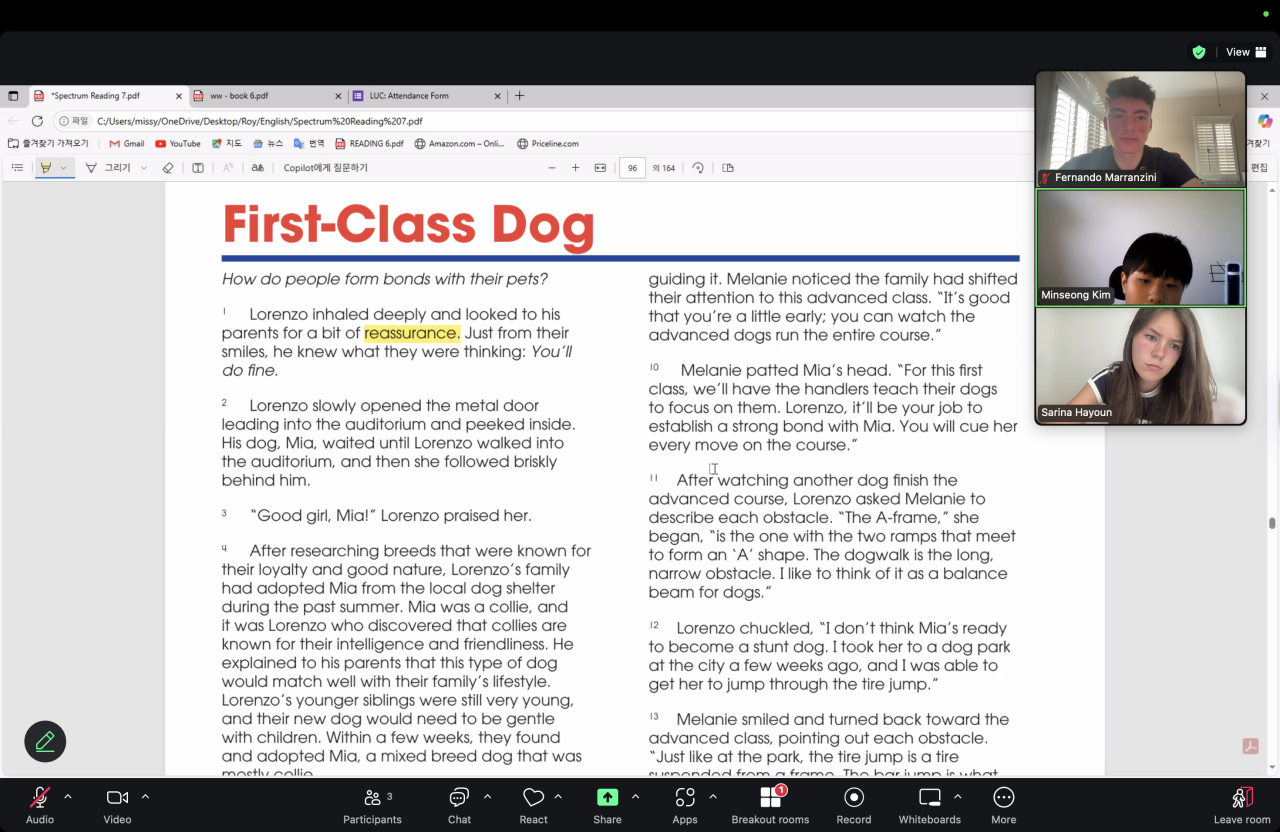Open the 지도 (Maps) bookmark
Image resolution: width=1280 pixels, height=832 pixels.
(226, 144)
